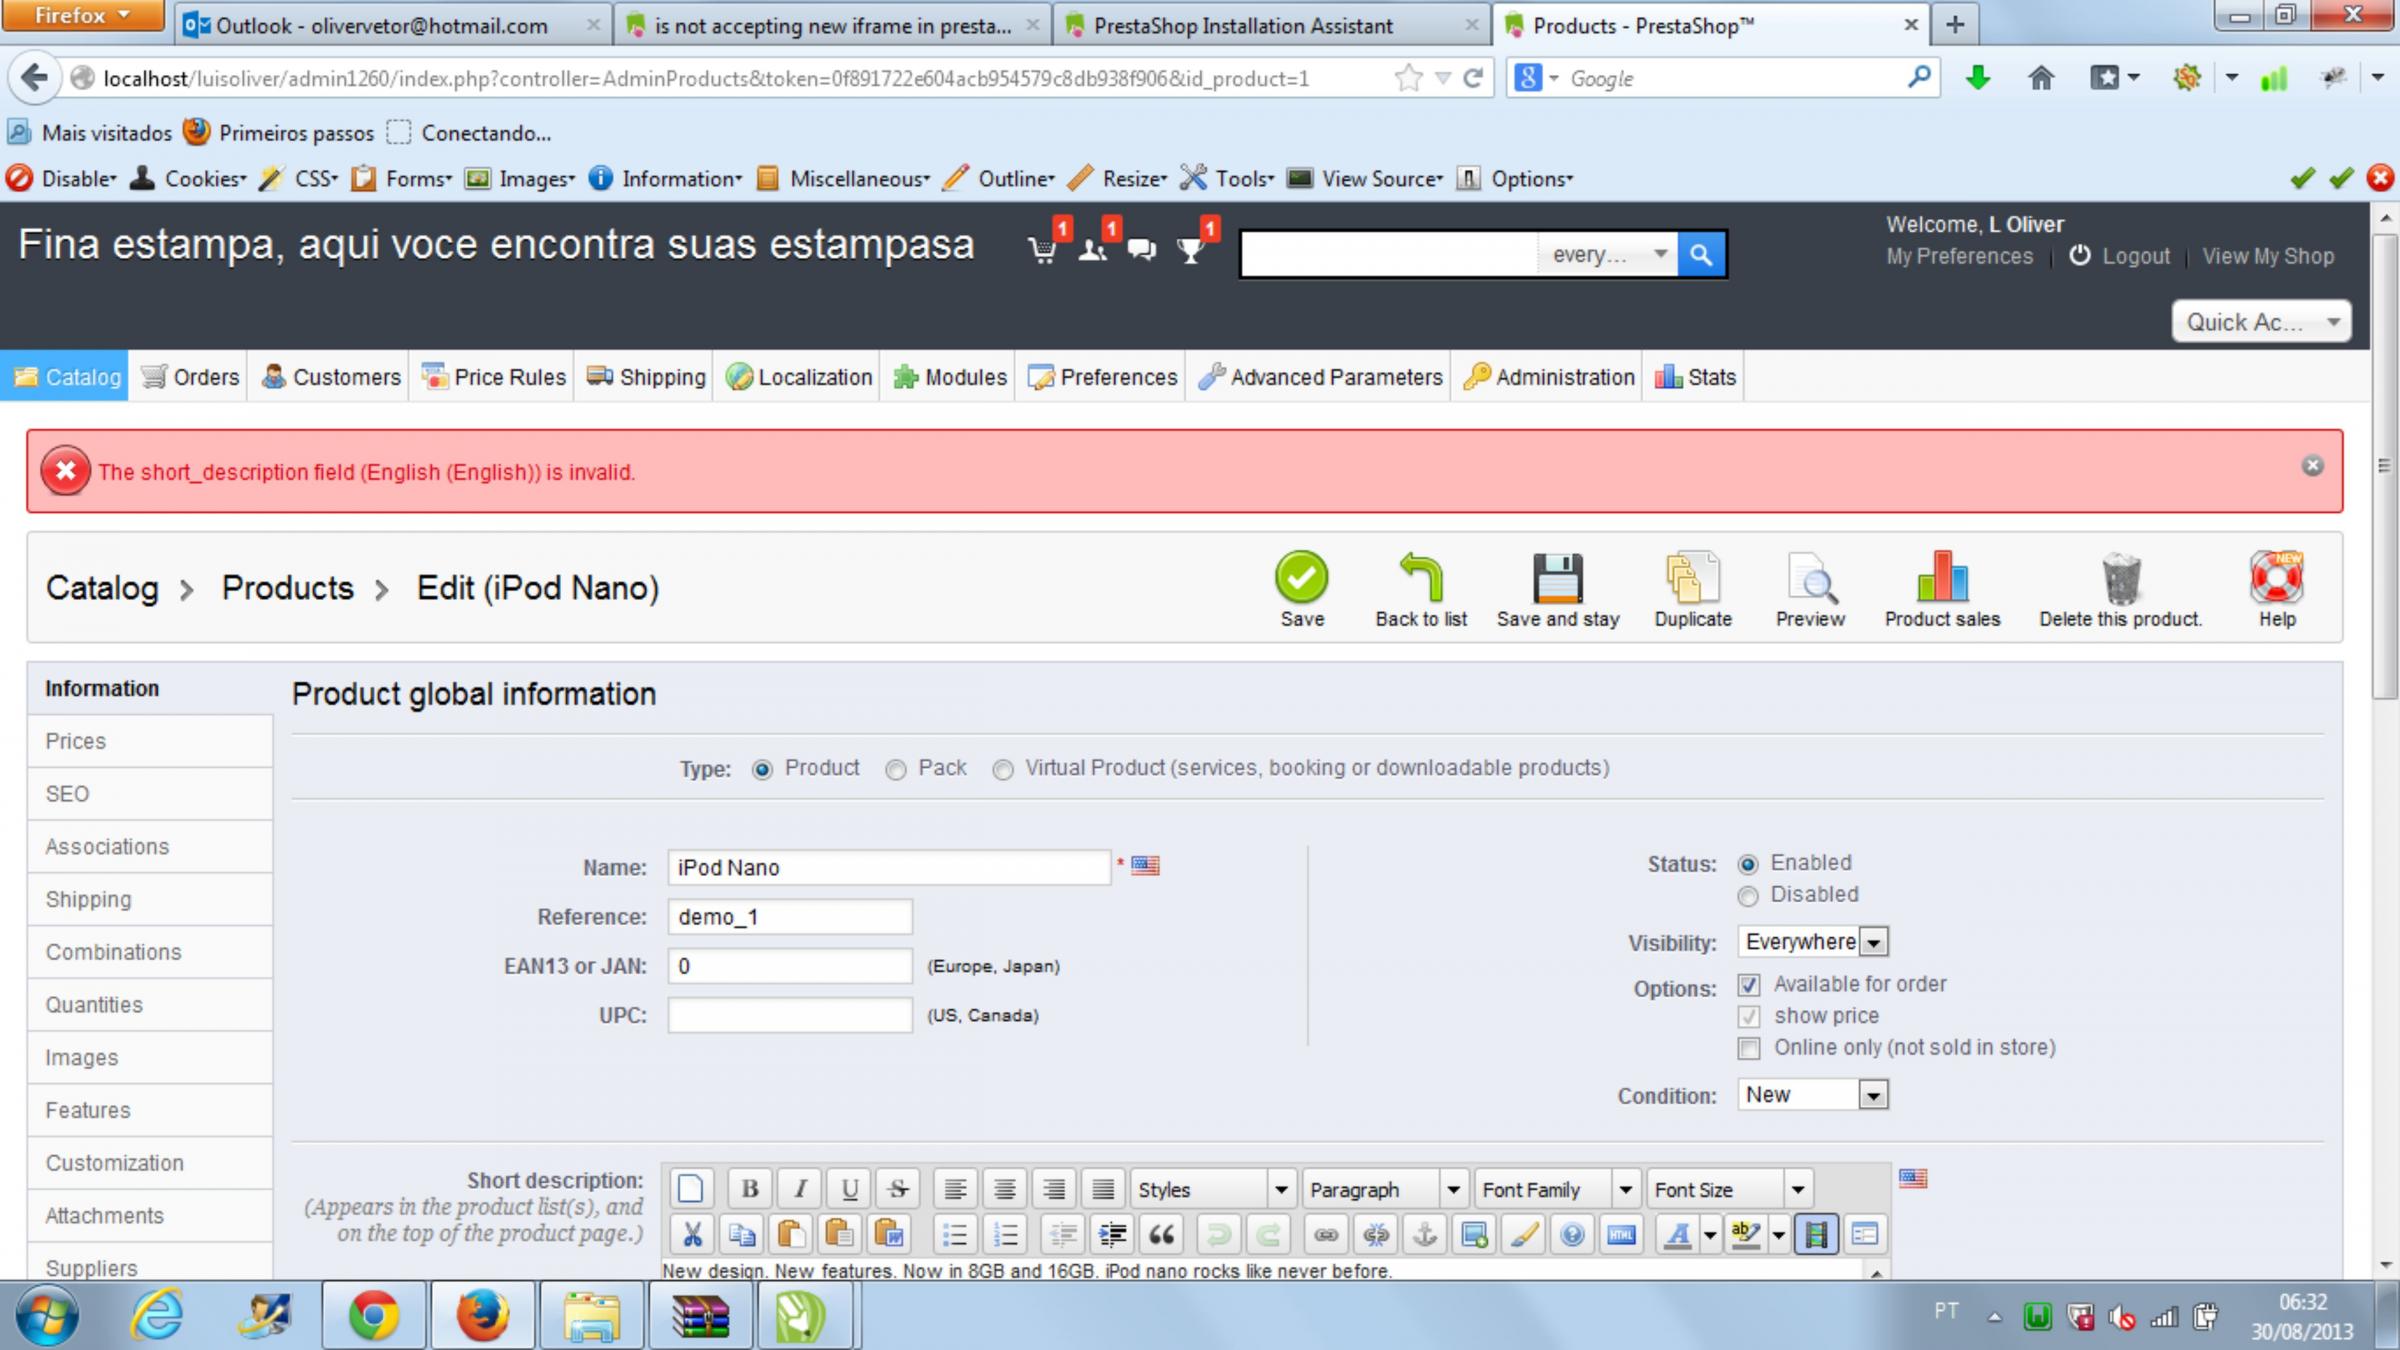
Task: Toggle show price checkbox
Action: [1749, 1017]
